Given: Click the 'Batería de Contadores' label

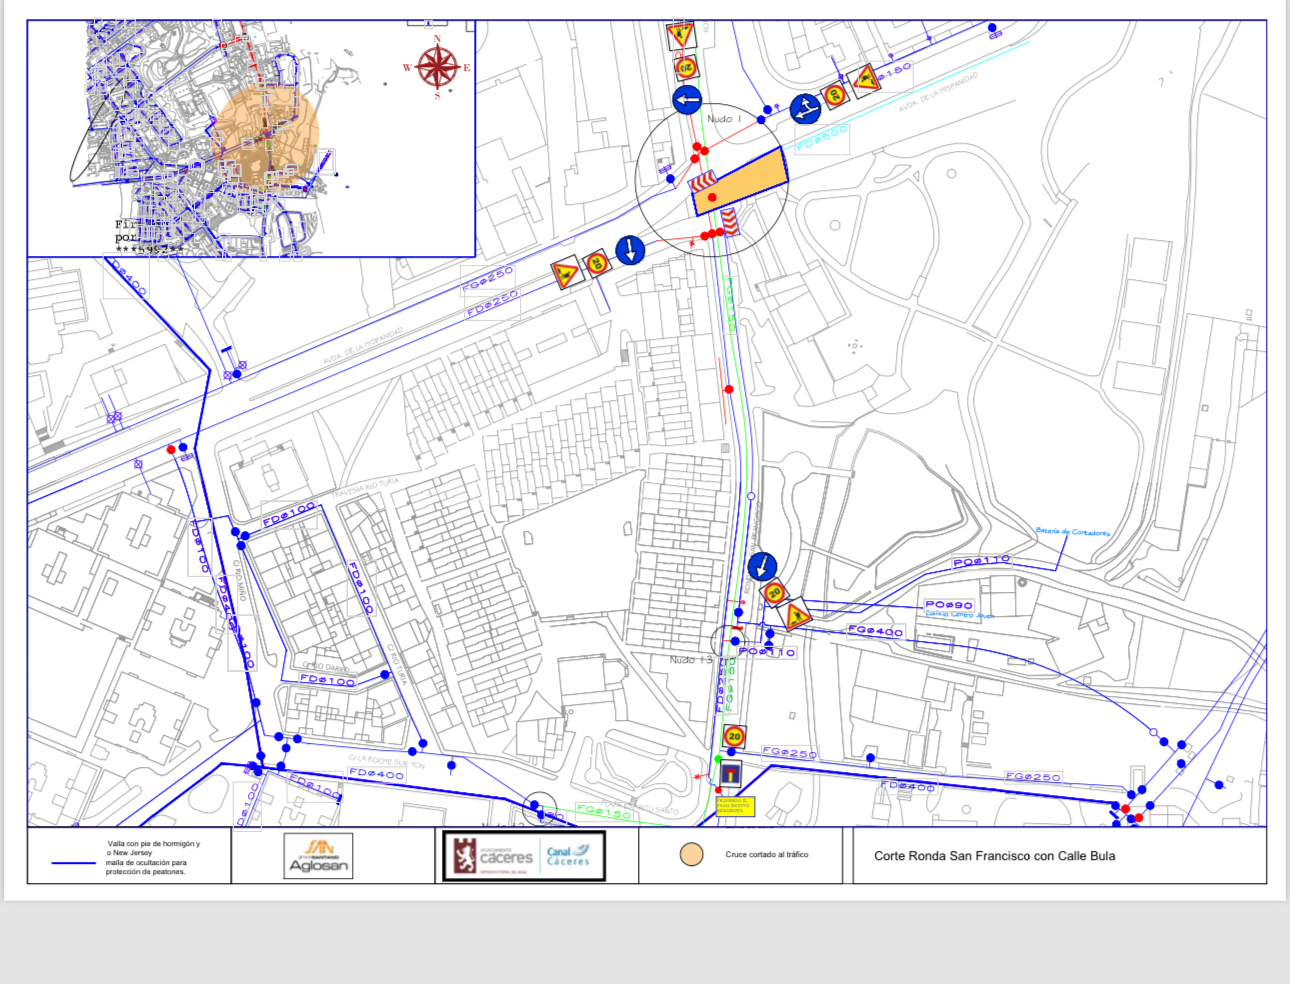Looking at the screenshot, I should [1073, 532].
